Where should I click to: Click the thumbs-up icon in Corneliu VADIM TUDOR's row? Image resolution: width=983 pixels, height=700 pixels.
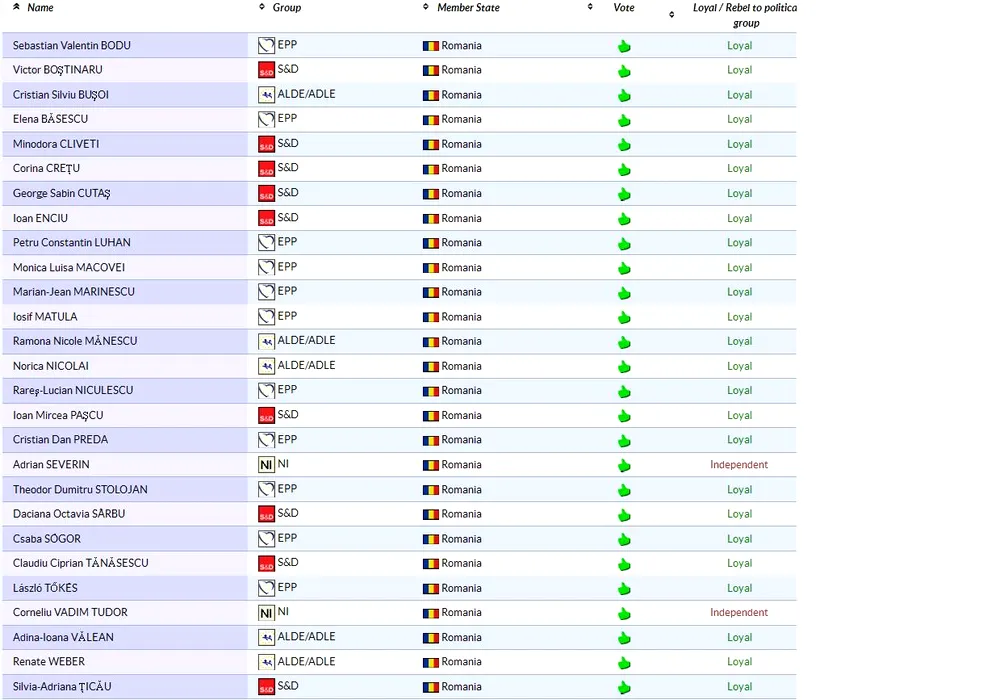(624, 614)
